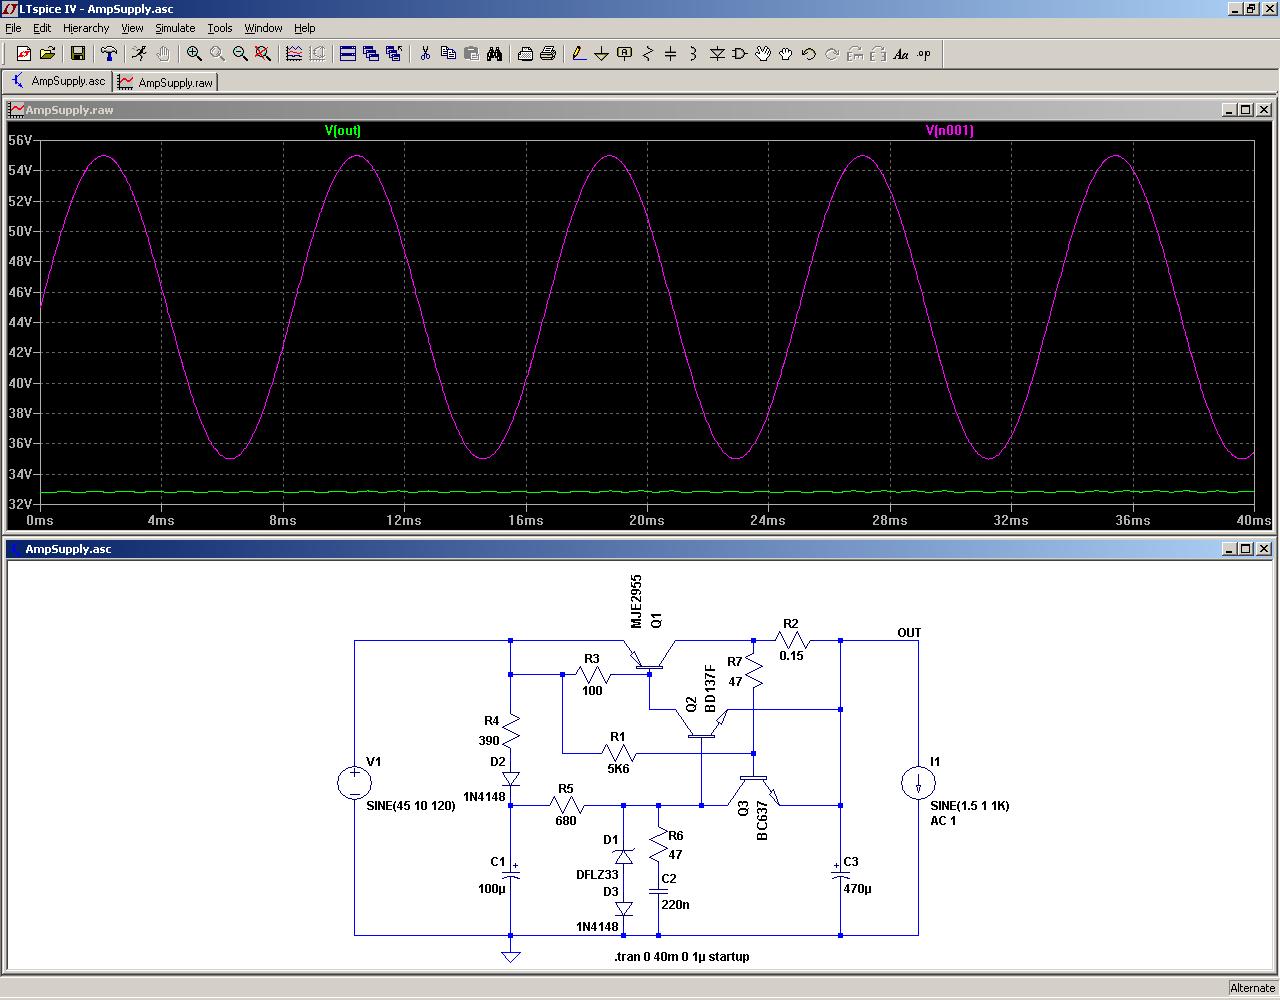Image resolution: width=1280 pixels, height=1000 pixels.
Task: Open the Help menu
Action: (305, 28)
